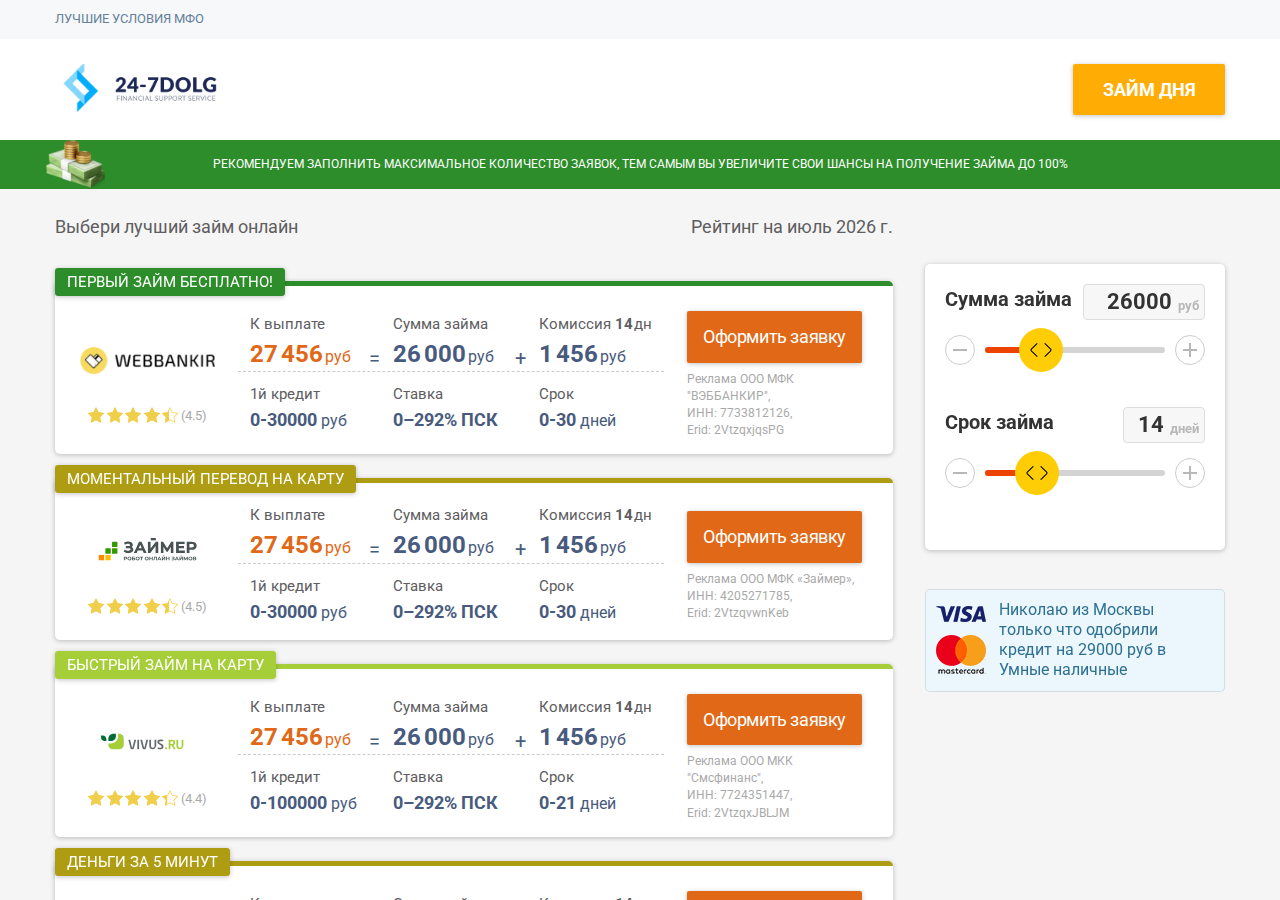The width and height of the screenshot is (1280, 900).
Task: Click the Выбери лучший займ онлайн heading
Action: tap(177, 227)
